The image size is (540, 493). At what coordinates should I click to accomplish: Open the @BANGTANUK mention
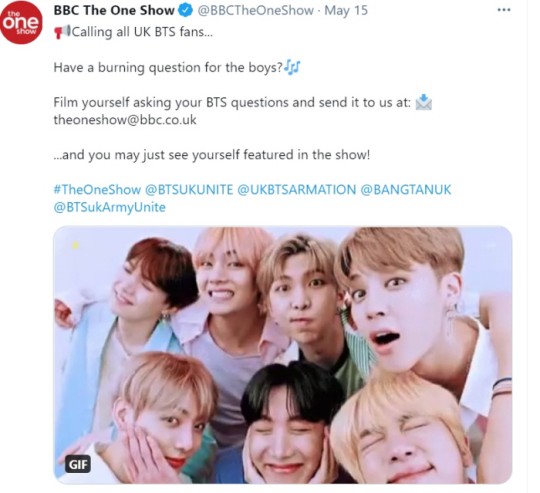coord(405,189)
